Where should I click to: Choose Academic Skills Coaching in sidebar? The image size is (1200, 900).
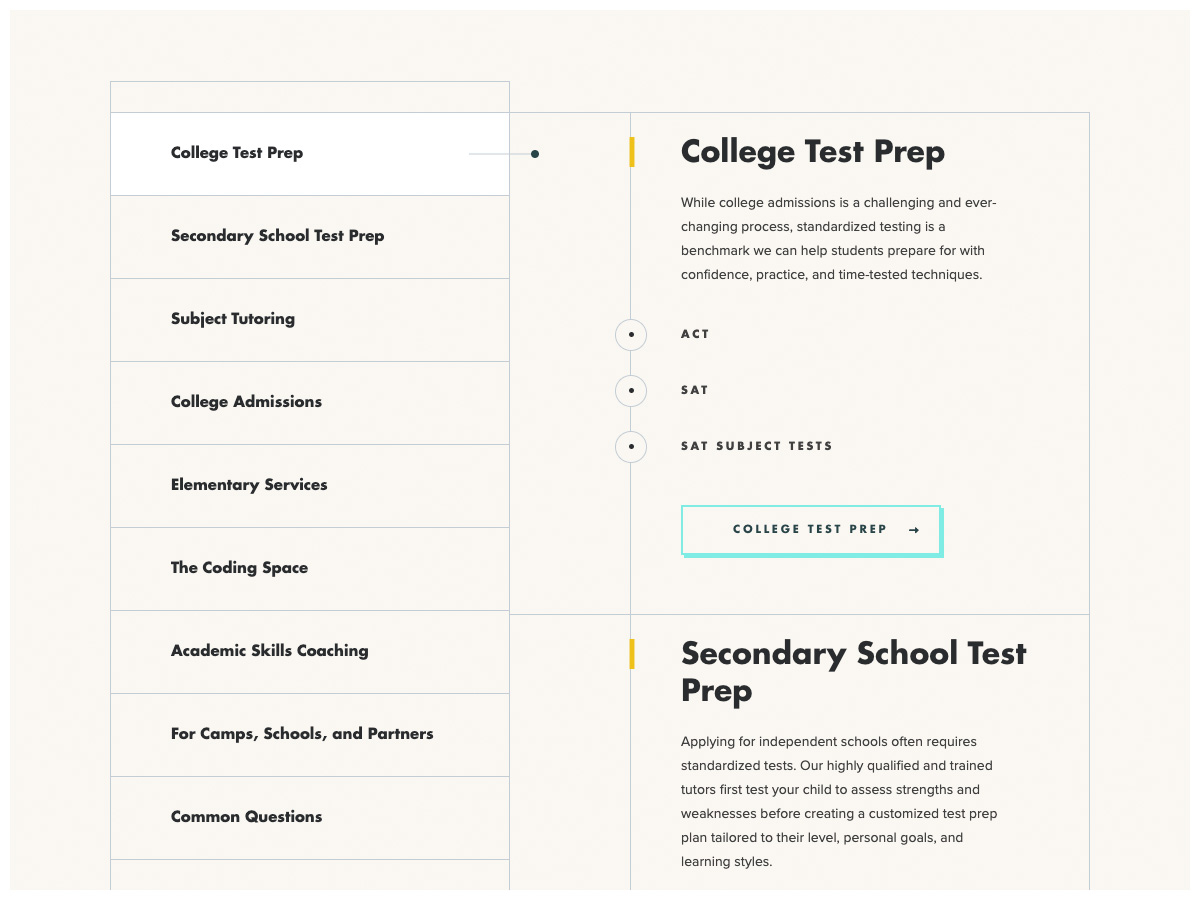pos(269,651)
